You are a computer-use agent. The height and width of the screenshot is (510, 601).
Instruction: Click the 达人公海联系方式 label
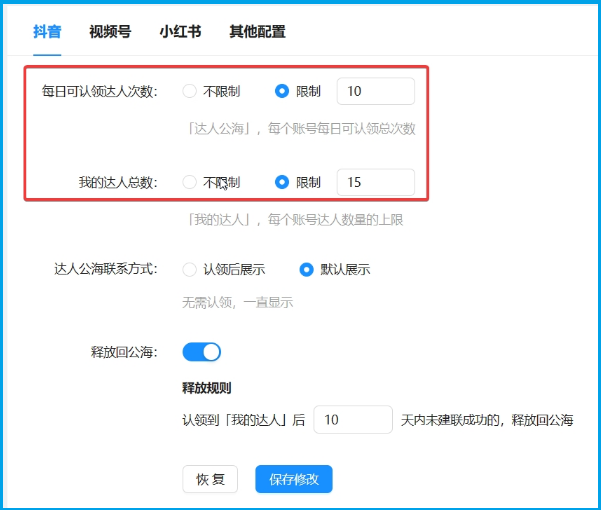point(106,269)
